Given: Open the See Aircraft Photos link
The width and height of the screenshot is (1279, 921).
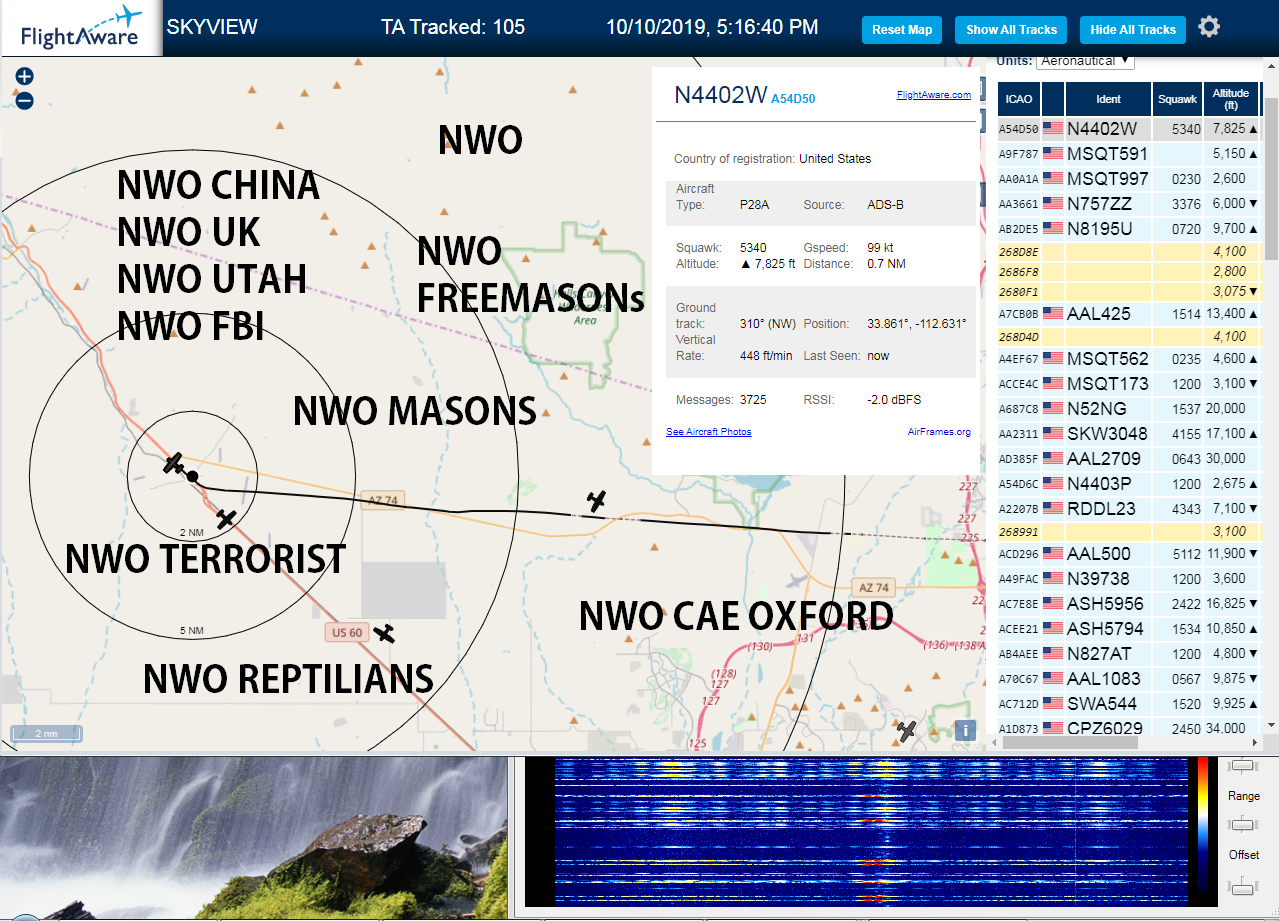Looking at the screenshot, I should pos(709,432).
